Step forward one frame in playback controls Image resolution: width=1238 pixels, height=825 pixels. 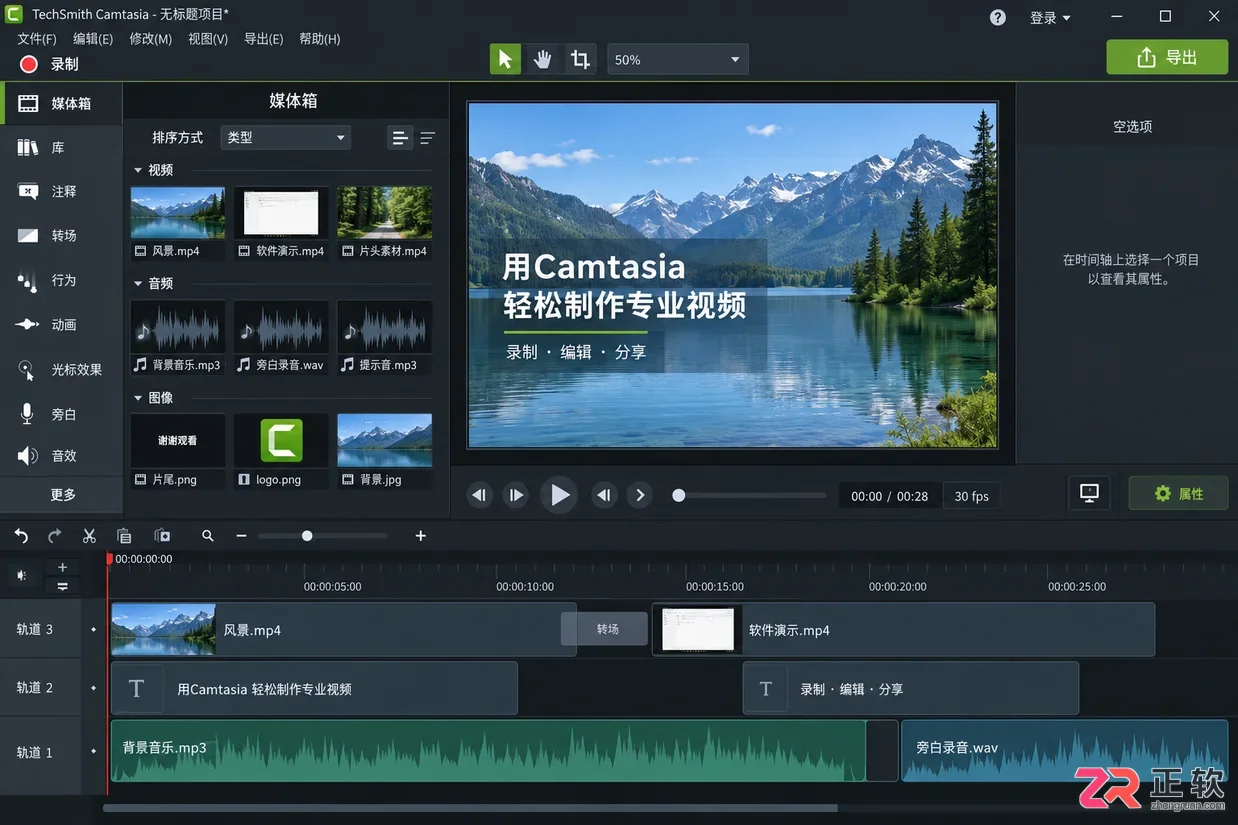coord(515,495)
